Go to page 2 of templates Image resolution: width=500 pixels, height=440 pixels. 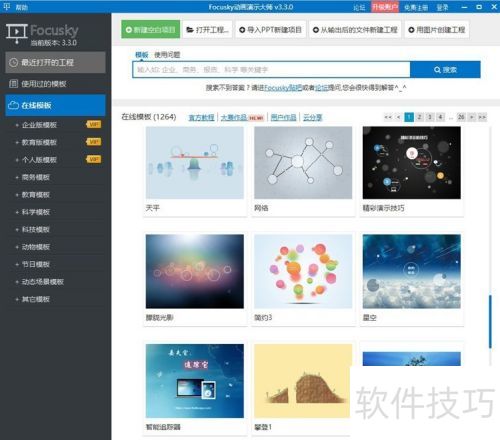(419, 117)
